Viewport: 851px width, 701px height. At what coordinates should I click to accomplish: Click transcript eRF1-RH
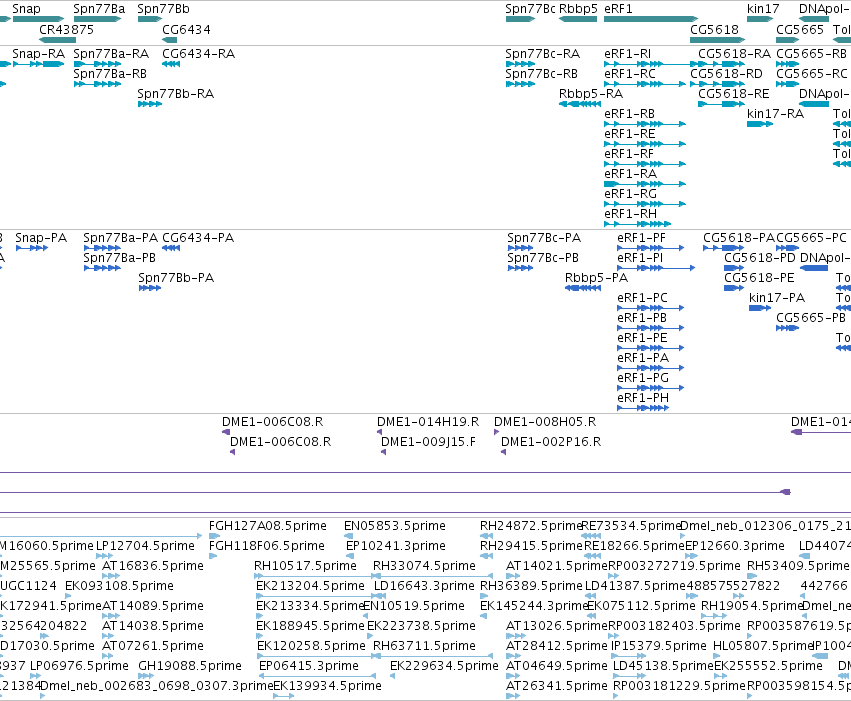coord(637,224)
